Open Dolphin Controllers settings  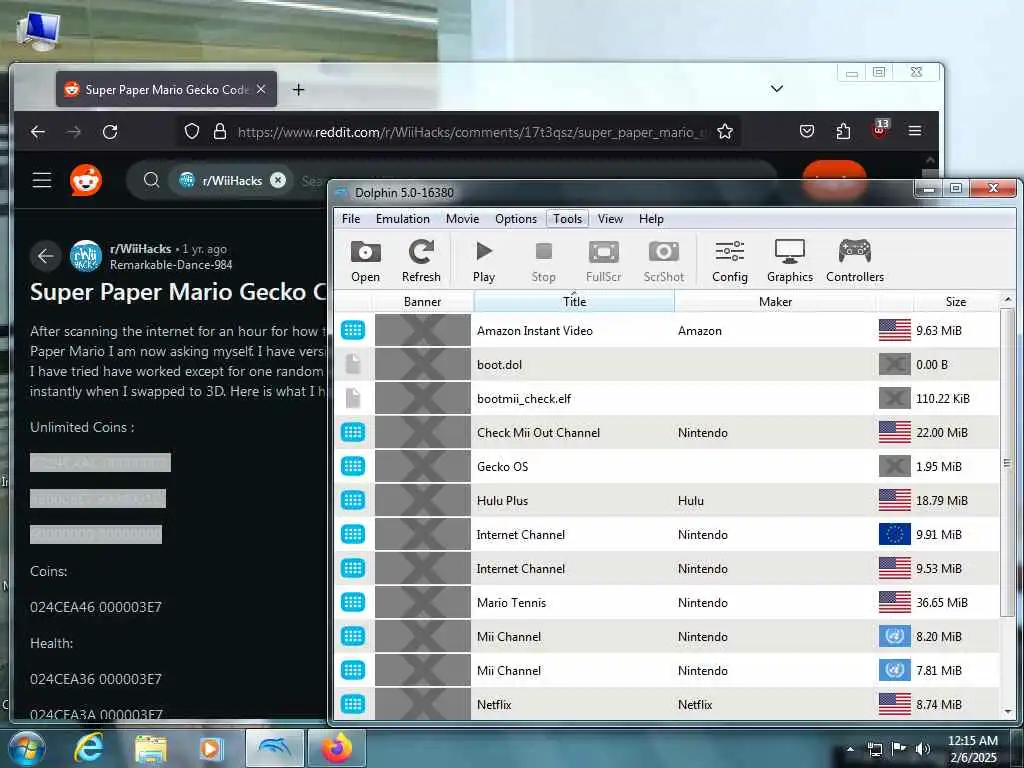pos(855,260)
